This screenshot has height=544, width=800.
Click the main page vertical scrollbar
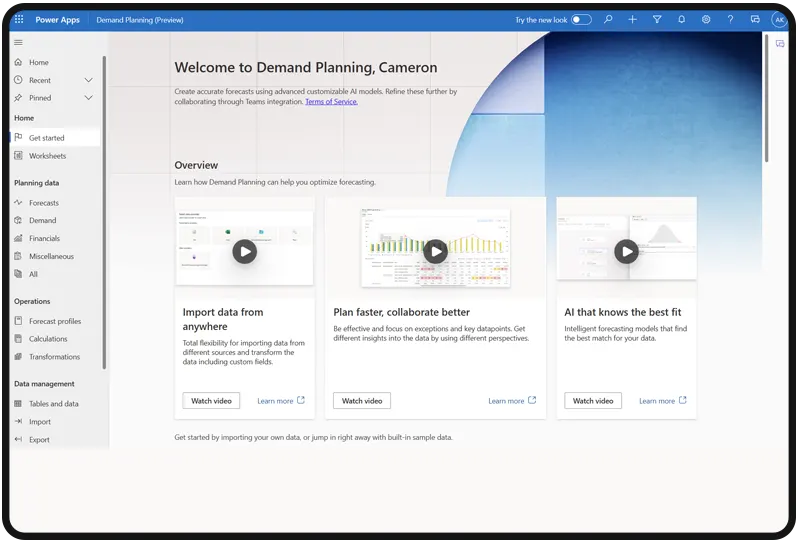pyautogui.click(x=767, y=100)
